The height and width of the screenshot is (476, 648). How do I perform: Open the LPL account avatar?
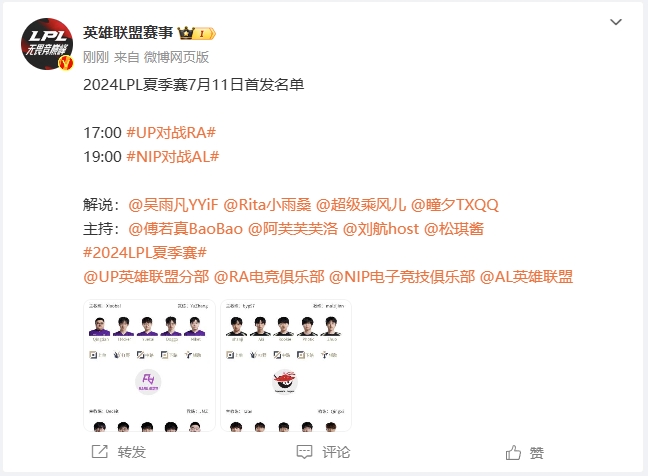(47, 44)
